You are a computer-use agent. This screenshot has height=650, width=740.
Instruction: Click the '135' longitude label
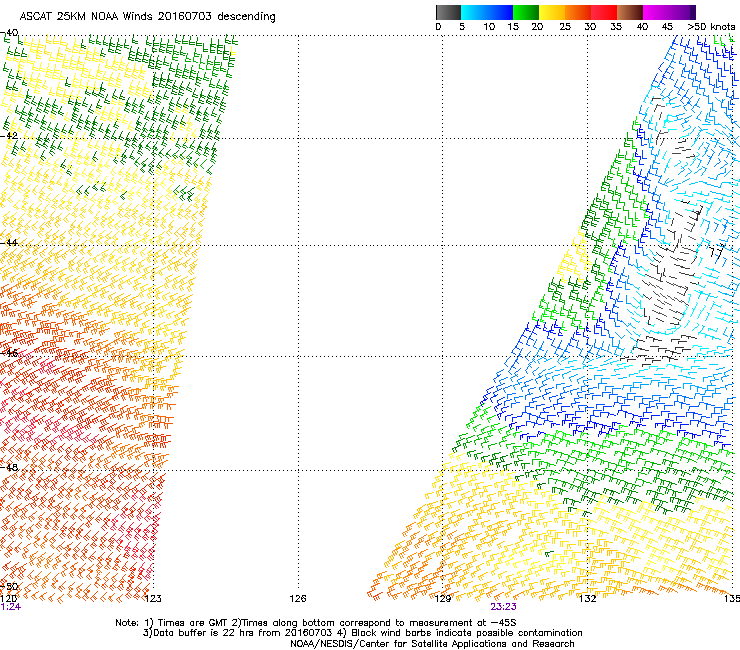pos(732,599)
